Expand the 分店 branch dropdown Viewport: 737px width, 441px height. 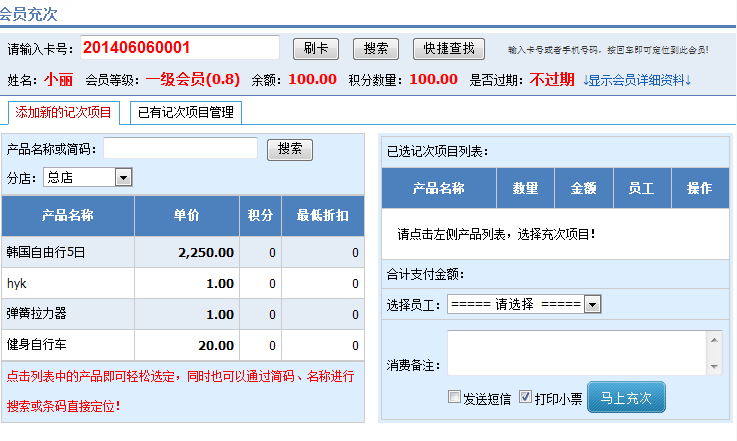pos(123,177)
